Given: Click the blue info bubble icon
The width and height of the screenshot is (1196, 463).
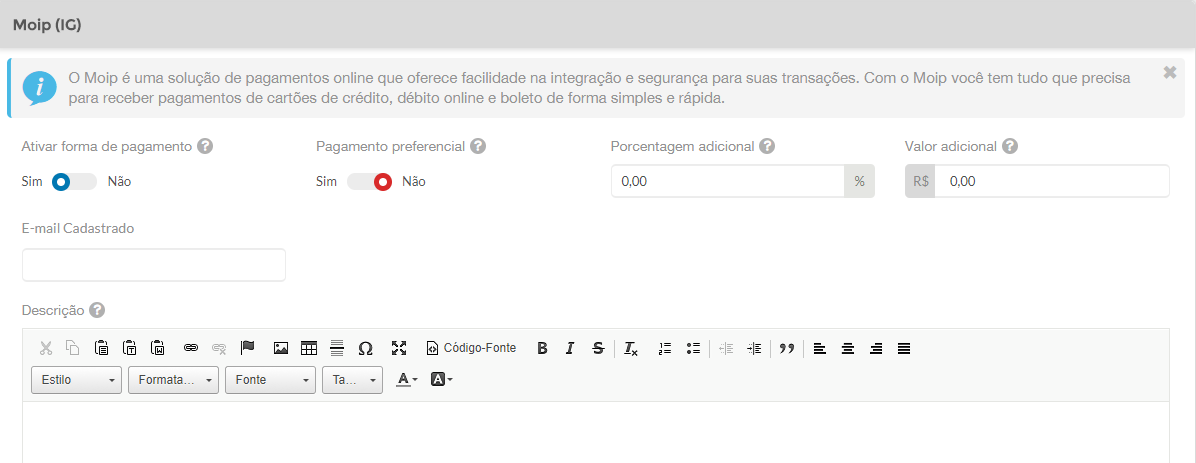Looking at the screenshot, I should click(39, 88).
